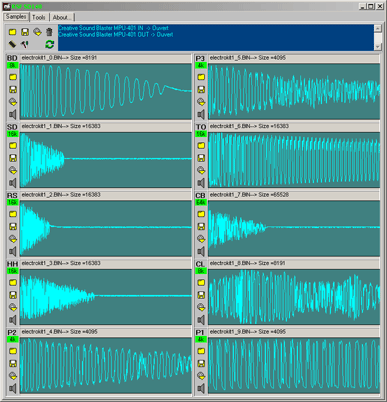Play the CL sample via speaker icon
Screen dimensions: 387x402
click(x=201, y=320)
